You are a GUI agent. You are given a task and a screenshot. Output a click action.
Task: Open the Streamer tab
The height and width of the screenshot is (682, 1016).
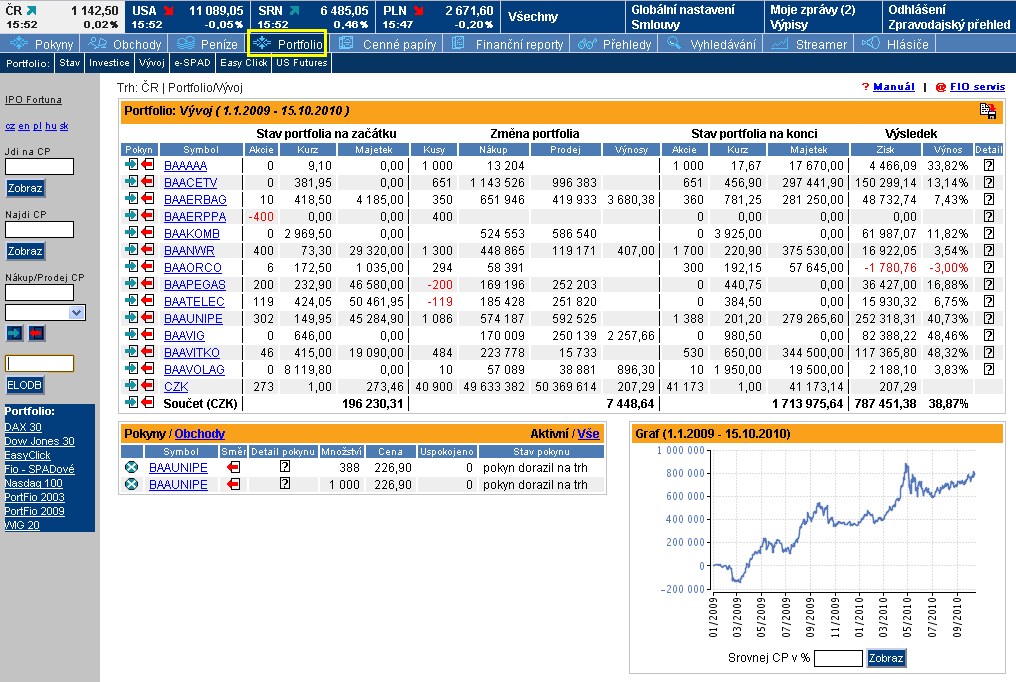coord(809,44)
